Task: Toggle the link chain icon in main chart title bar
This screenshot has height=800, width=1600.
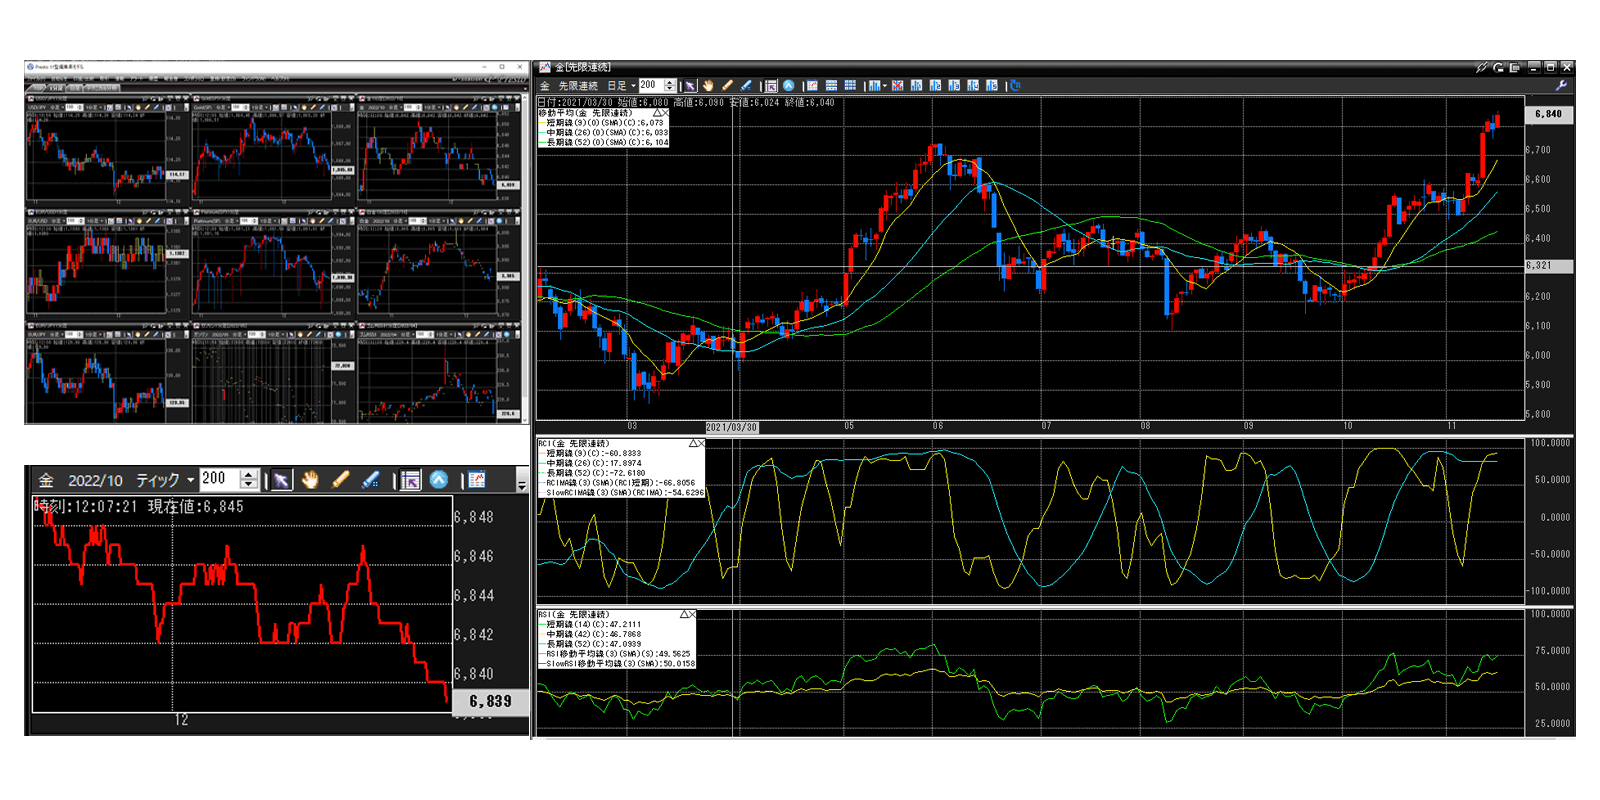Action: click(1481, 68)
